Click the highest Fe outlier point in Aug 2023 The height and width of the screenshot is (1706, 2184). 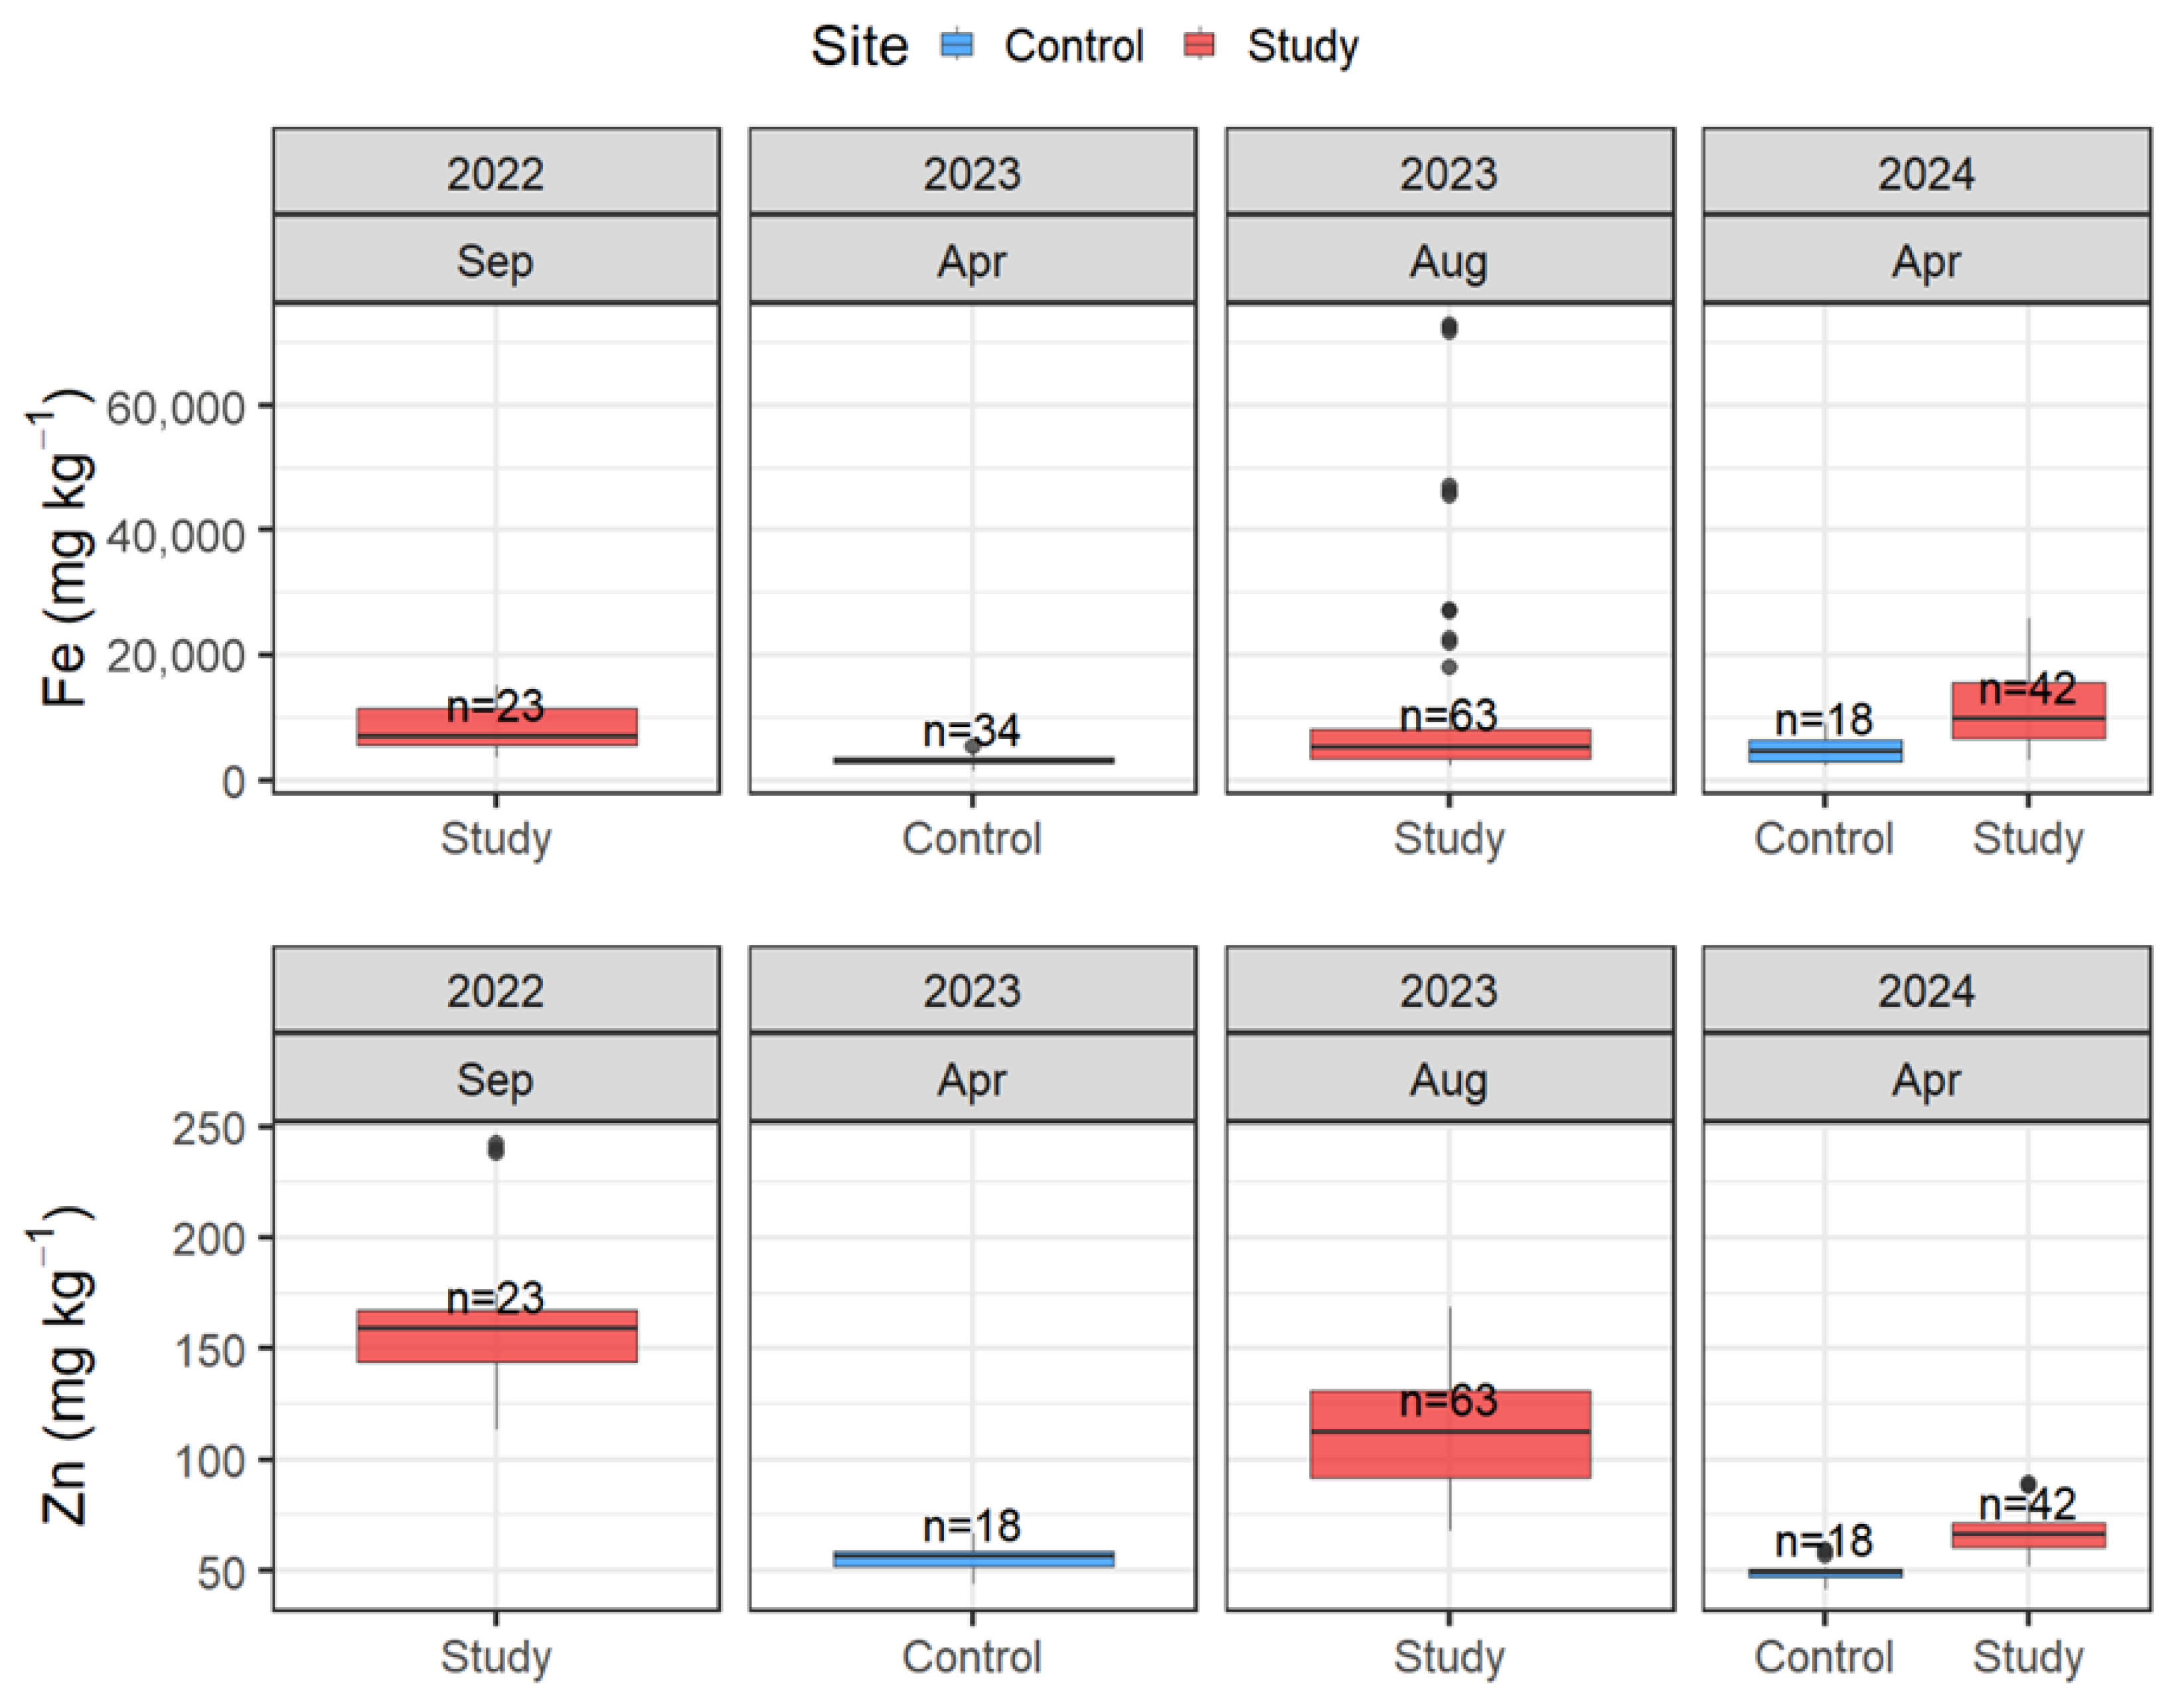[x=1449, y=328]
